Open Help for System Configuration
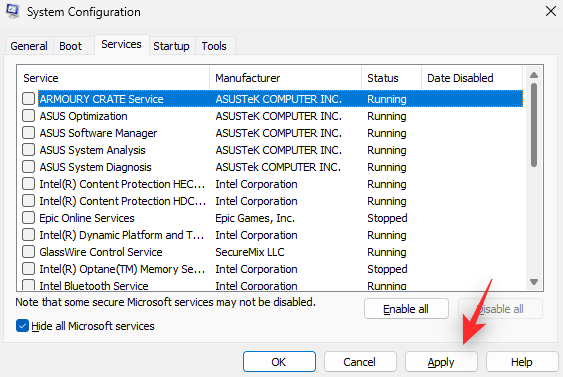 522,362
